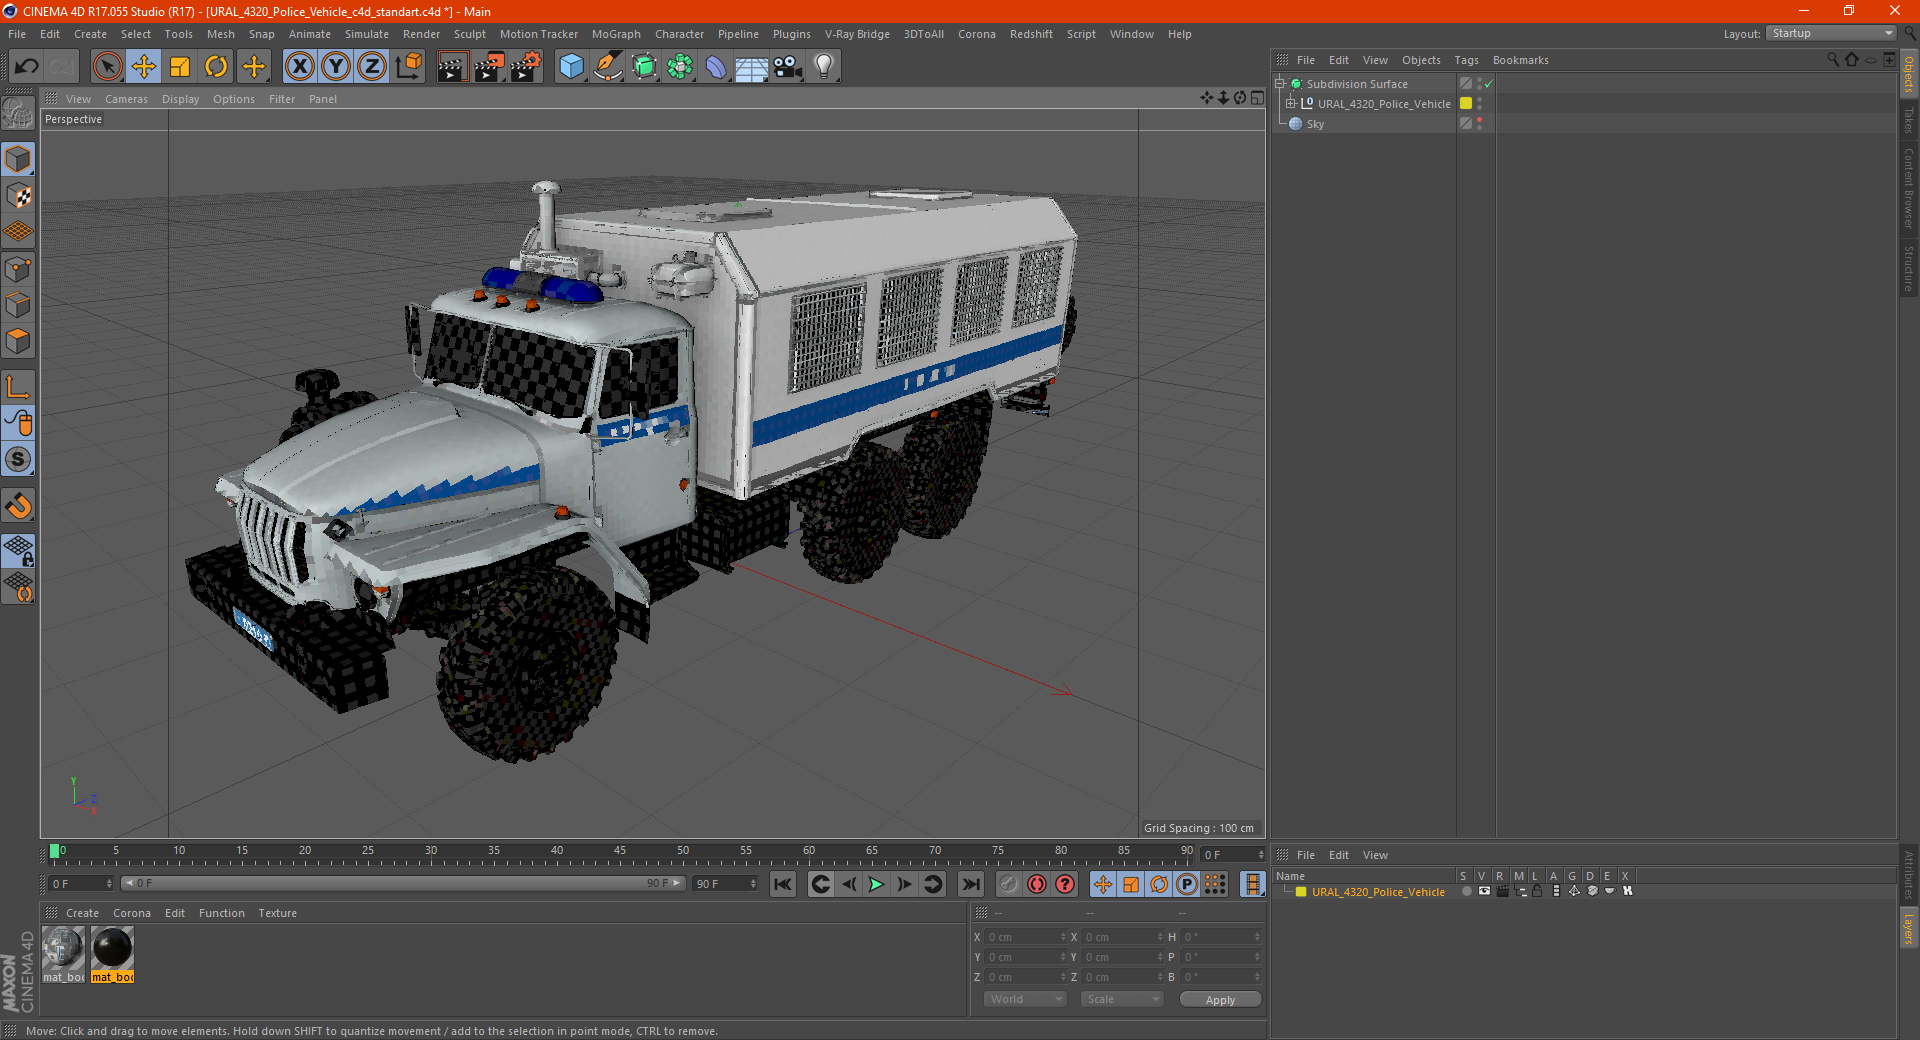Screen dimensions: 1920x1040
Task: Open Objects panel Tags menu
Action: pos(1466,60)
